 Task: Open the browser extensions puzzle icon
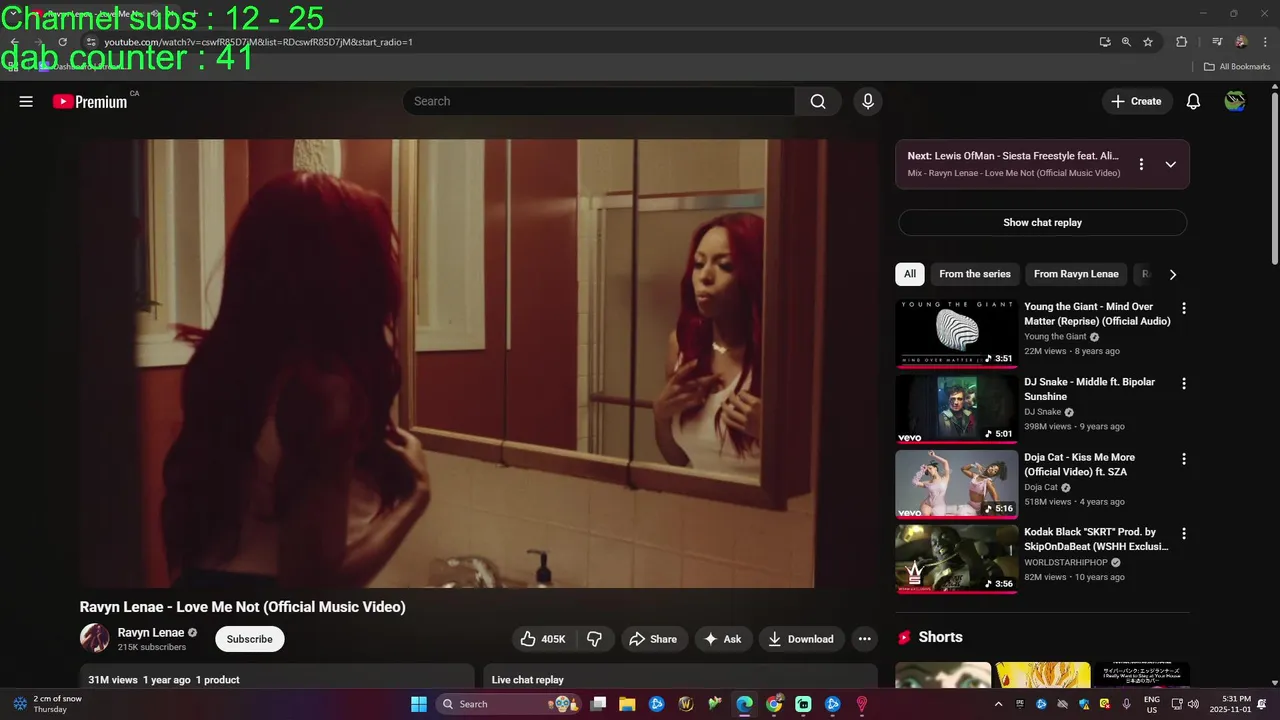pos(1181,42)
